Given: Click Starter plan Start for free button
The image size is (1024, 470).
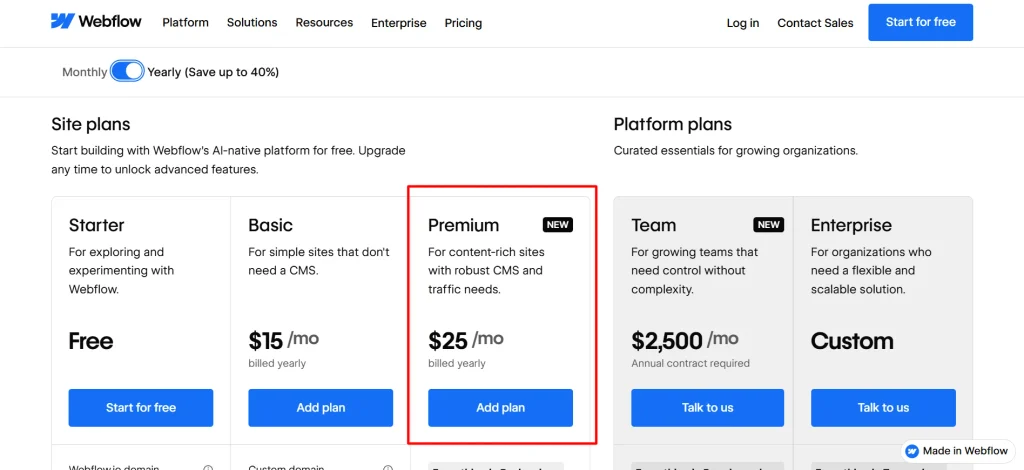Looking at the screenshot, I should click(140, 407).
